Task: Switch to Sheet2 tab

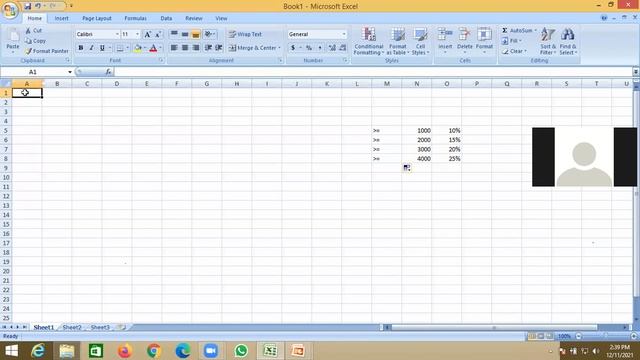Action: pos(72,327)
